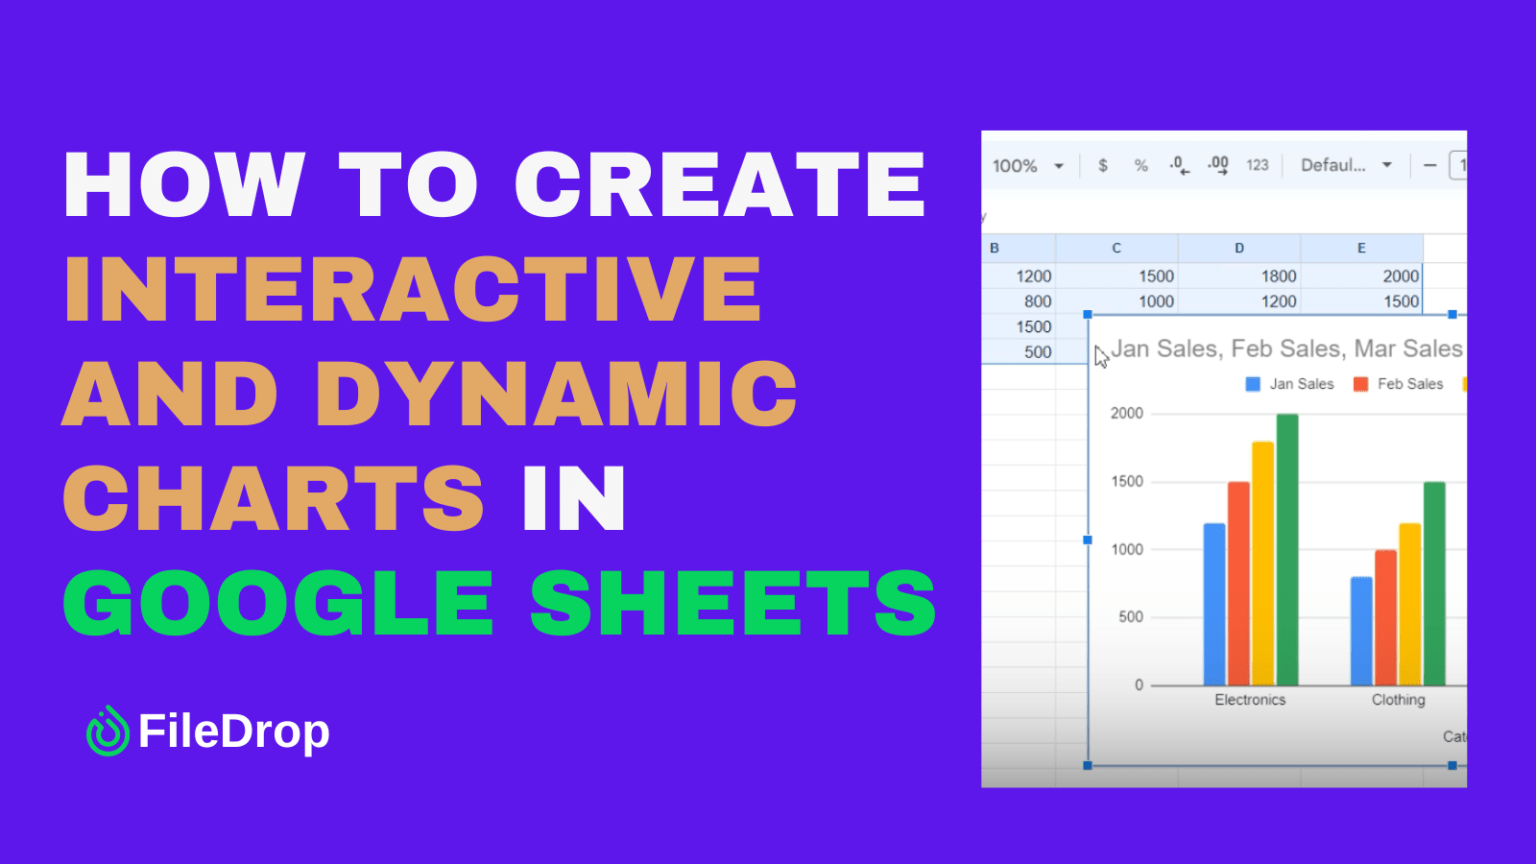1536x864 pixels.
Task: Select the chart title Jan Sales, Feb Sales
Action: pyautogui.click(x=1287, y=349)
